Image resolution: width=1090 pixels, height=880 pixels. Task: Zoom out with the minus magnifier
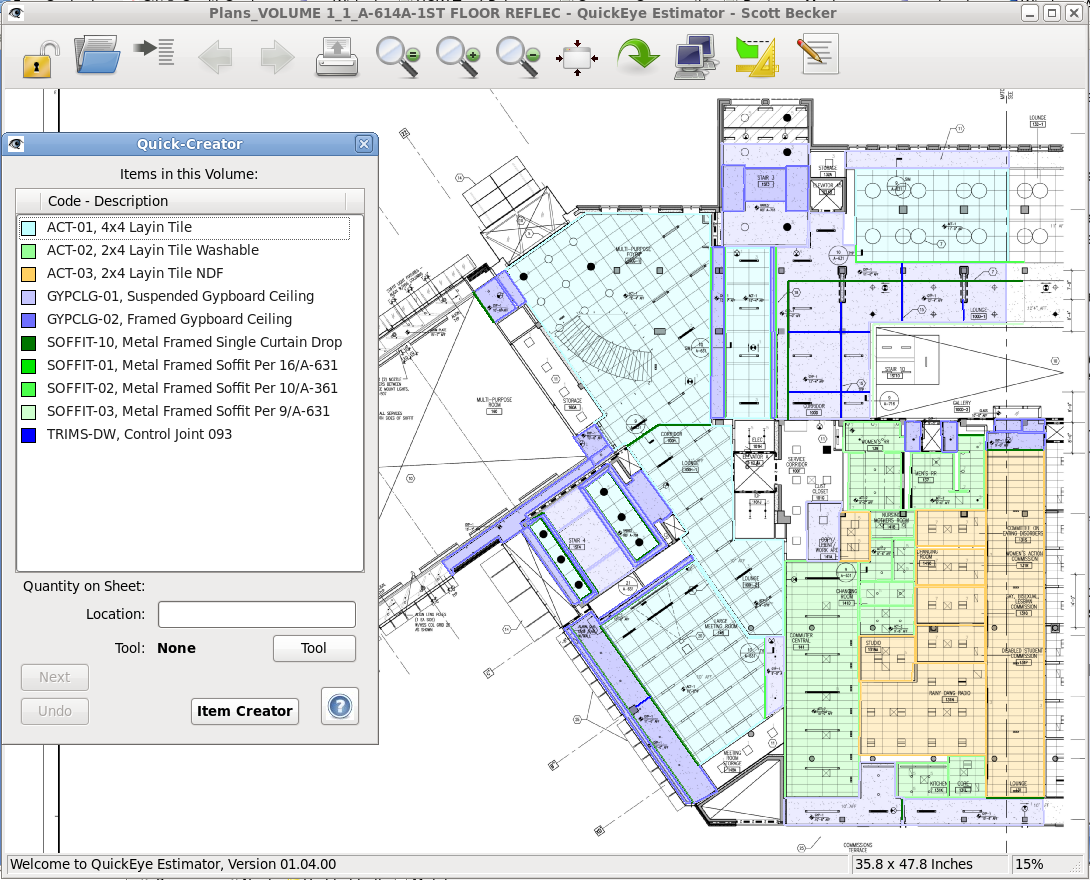518,56
